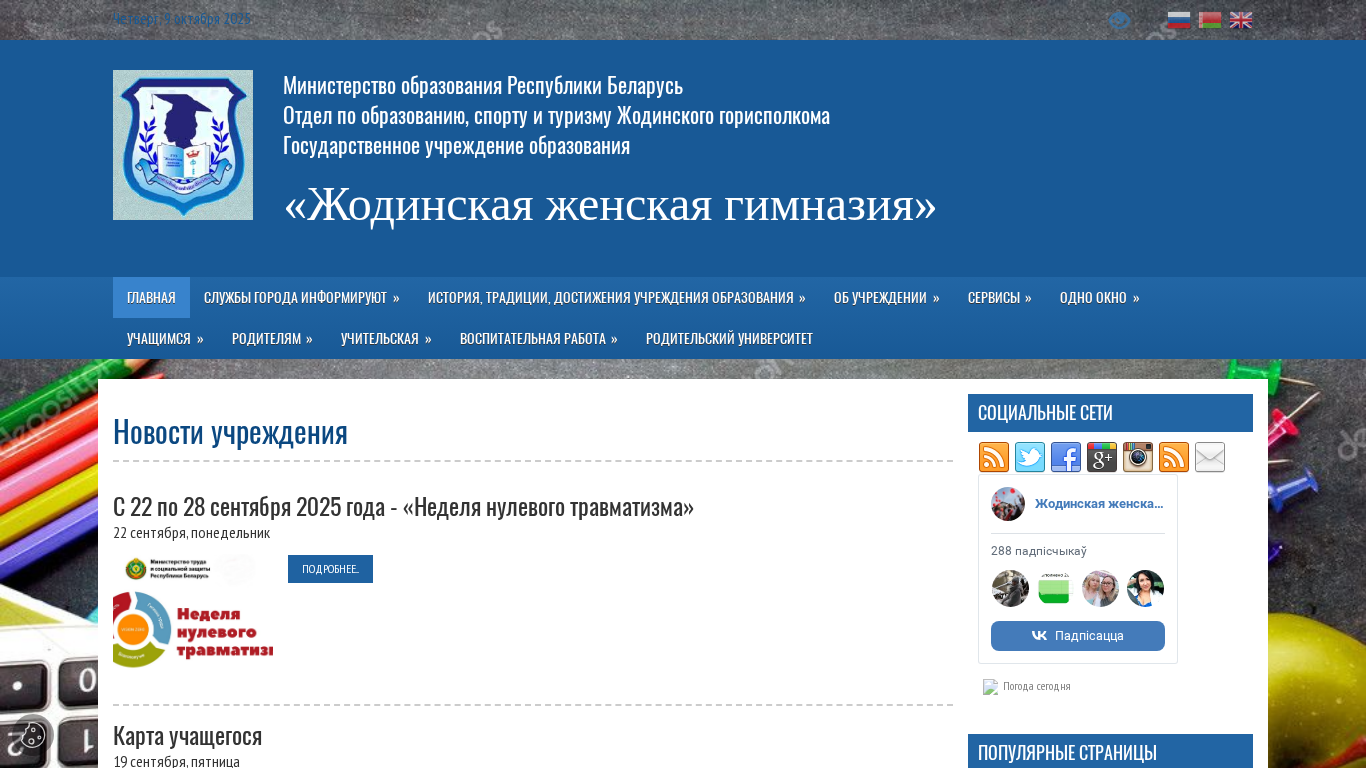This screenshot has width=1366, height=768.
Task: Open the accessibility eye icon
Action: click(1119, 20)
